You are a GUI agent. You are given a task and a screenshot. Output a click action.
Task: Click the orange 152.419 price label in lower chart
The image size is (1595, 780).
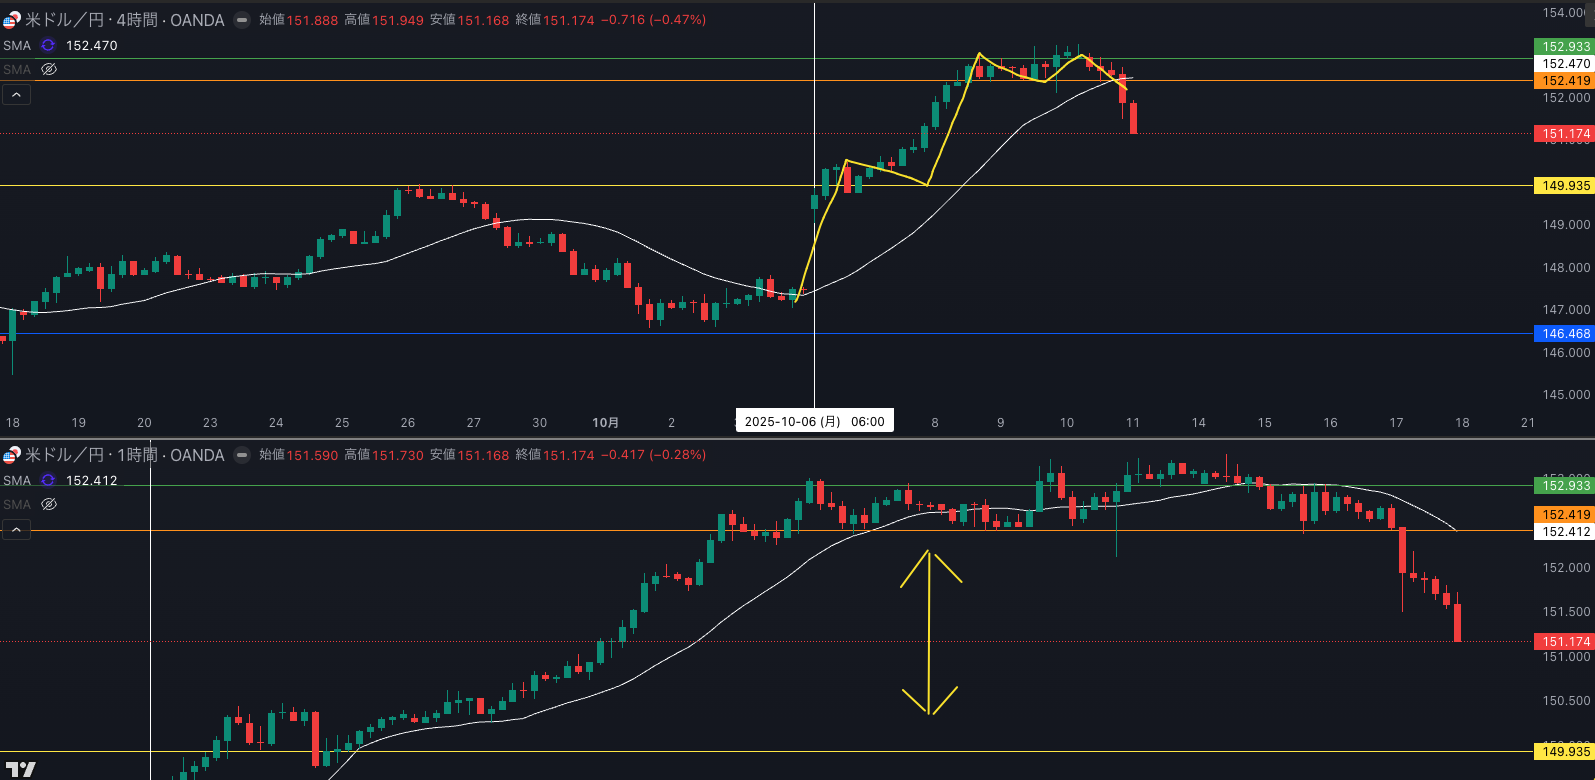(1564, 515)
